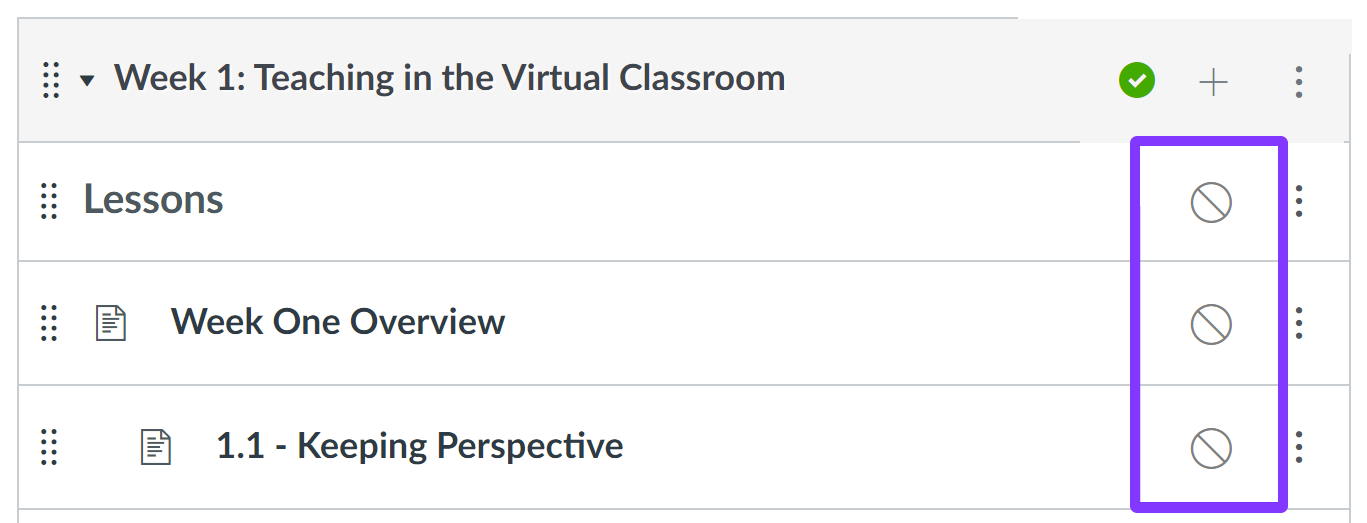
Task: Click the 1.1 Keeping Perspective page icon
Action: point(155,446)
